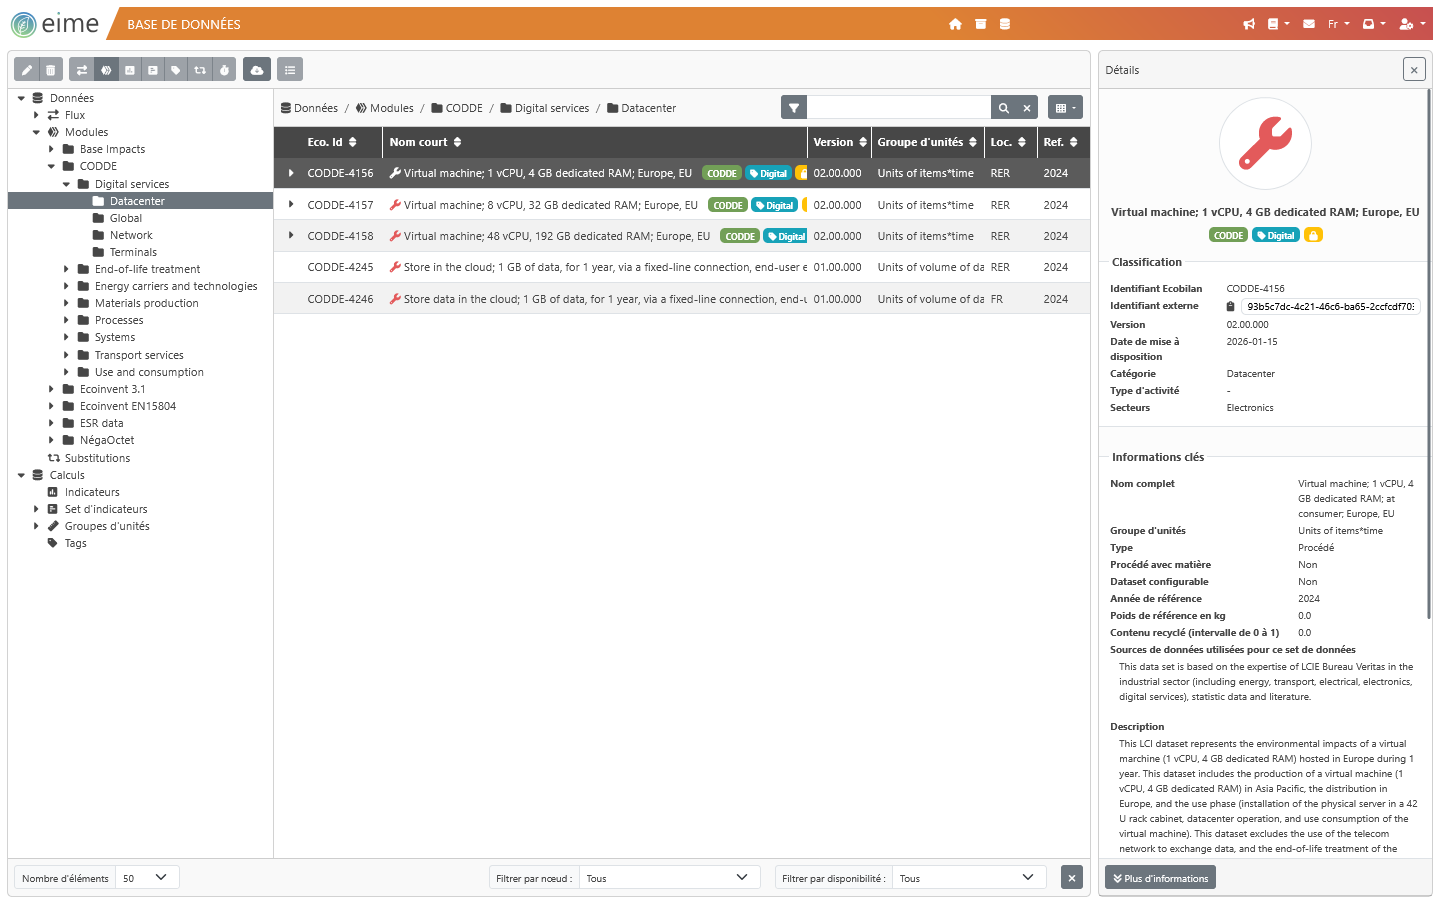Select Terminals folder in tree
Image resolution: width=1440 pixels, height=900 pixels.
(x=133, y=252)
